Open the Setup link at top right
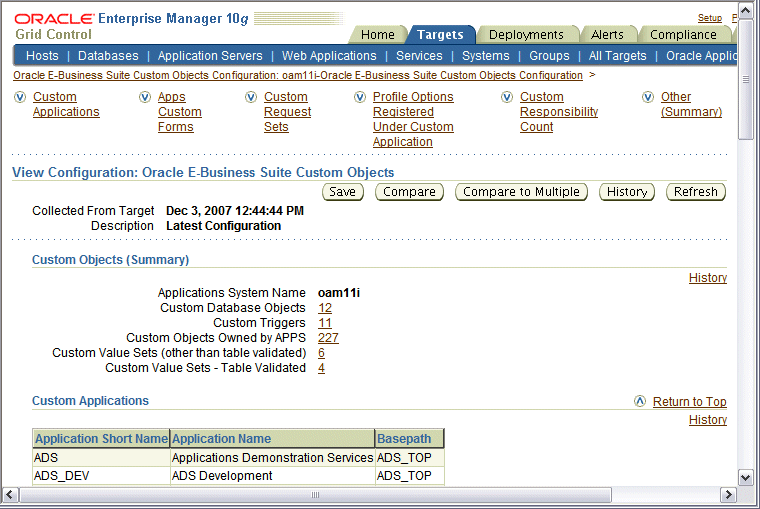Screen dimensions: 760x509 point(710,18)
